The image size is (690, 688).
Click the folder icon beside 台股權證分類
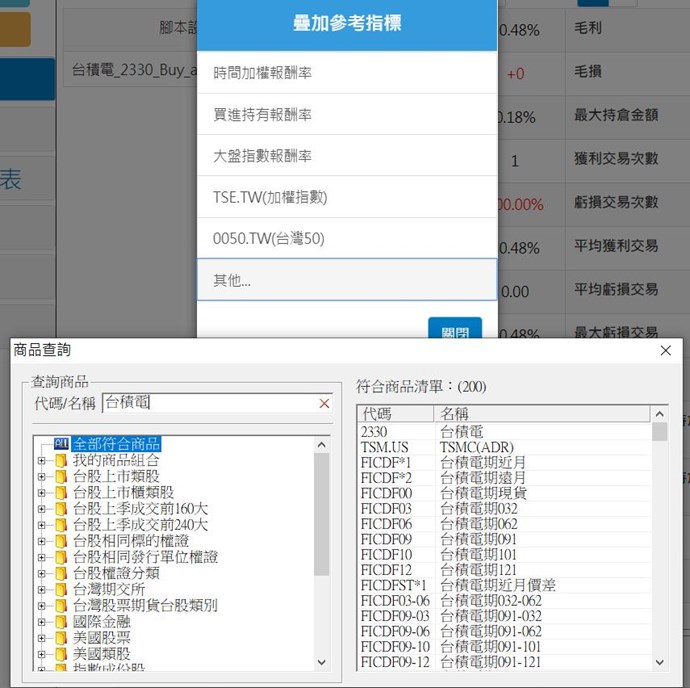[61, 573]
